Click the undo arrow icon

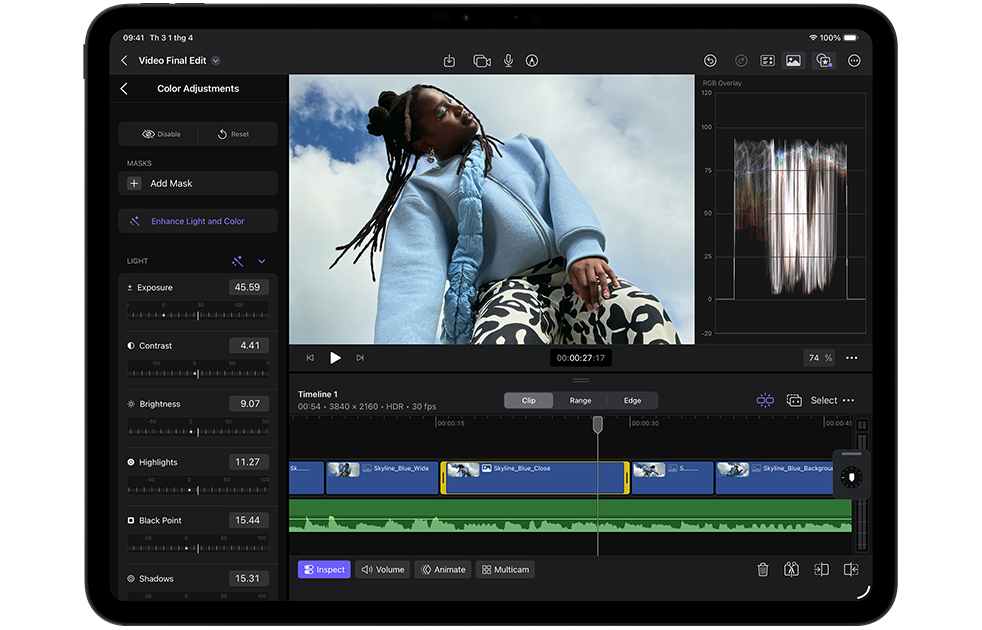pyautogui.click(x=710, y=61)
